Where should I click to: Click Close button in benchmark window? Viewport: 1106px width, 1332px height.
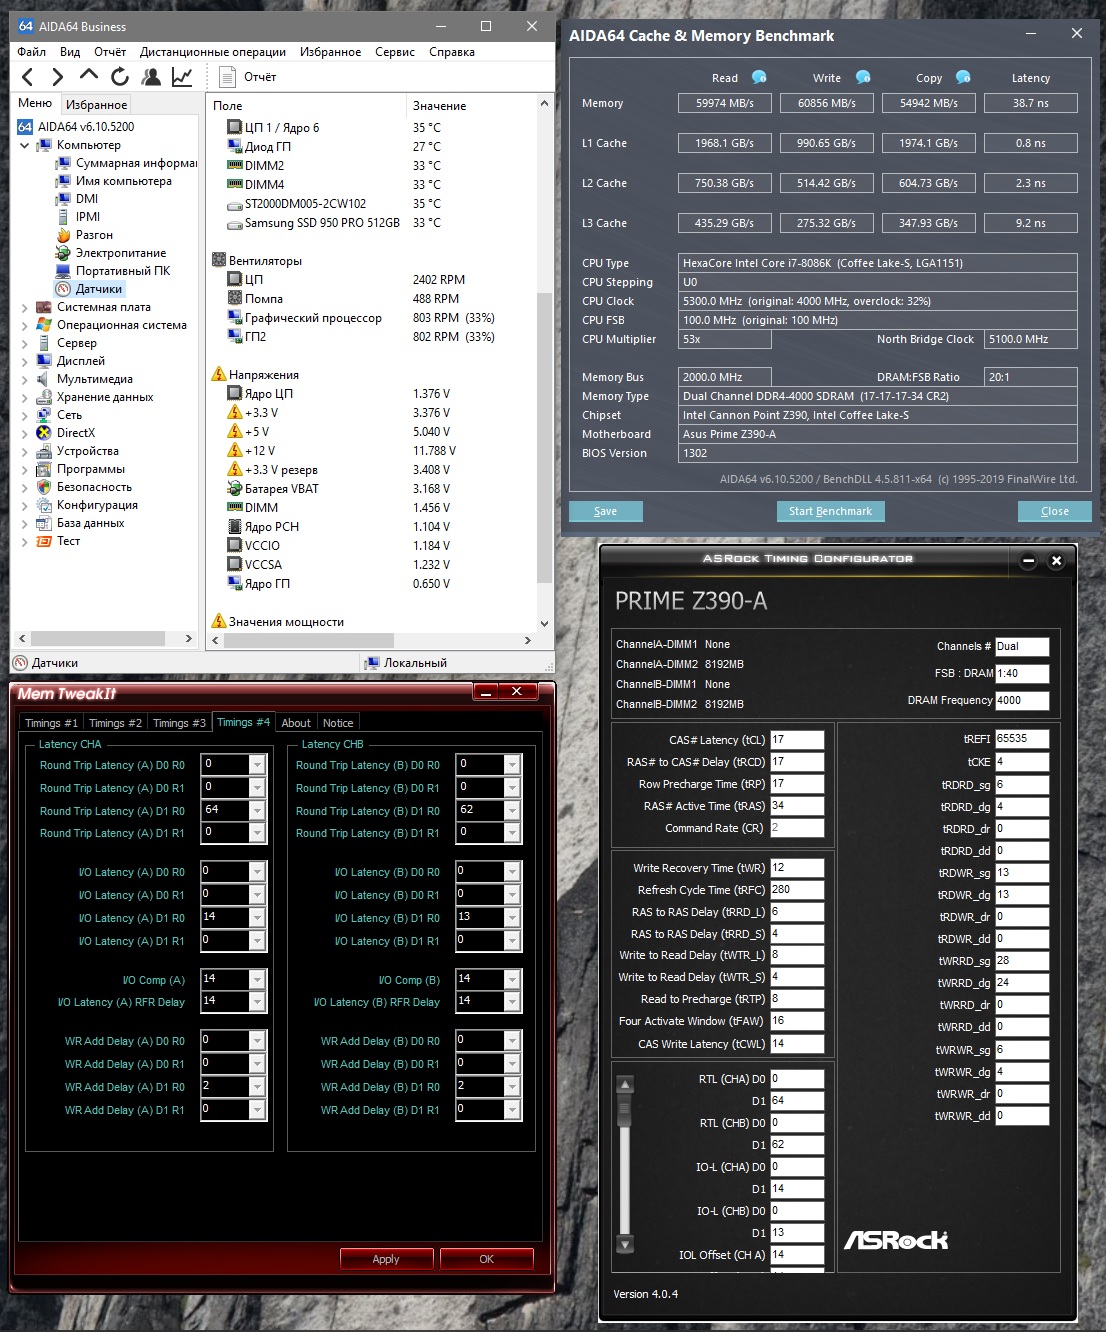pyautogui.click(x=1054, y=511)
